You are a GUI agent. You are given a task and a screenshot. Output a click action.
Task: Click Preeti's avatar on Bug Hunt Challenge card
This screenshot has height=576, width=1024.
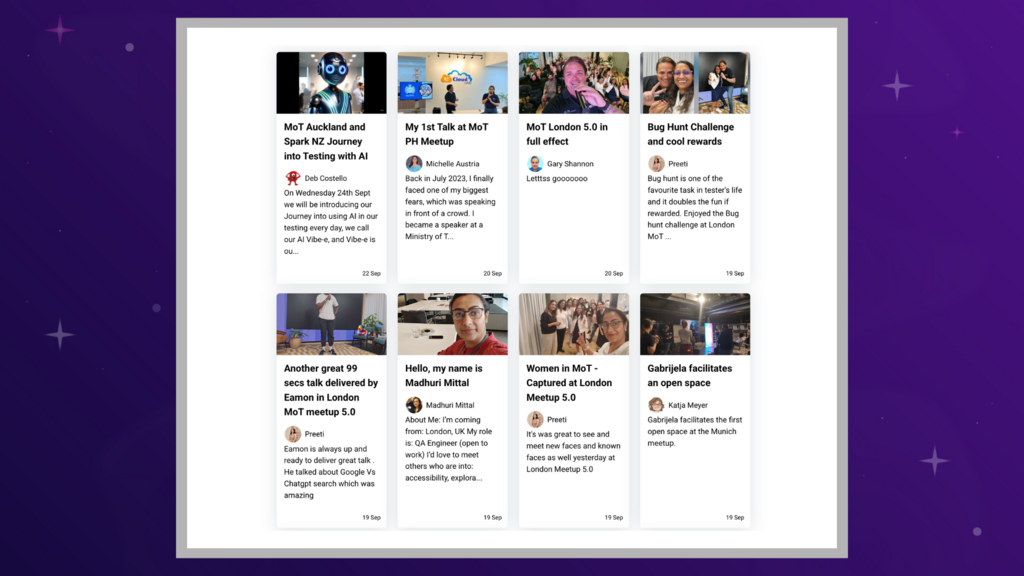(x=655, y=163)
